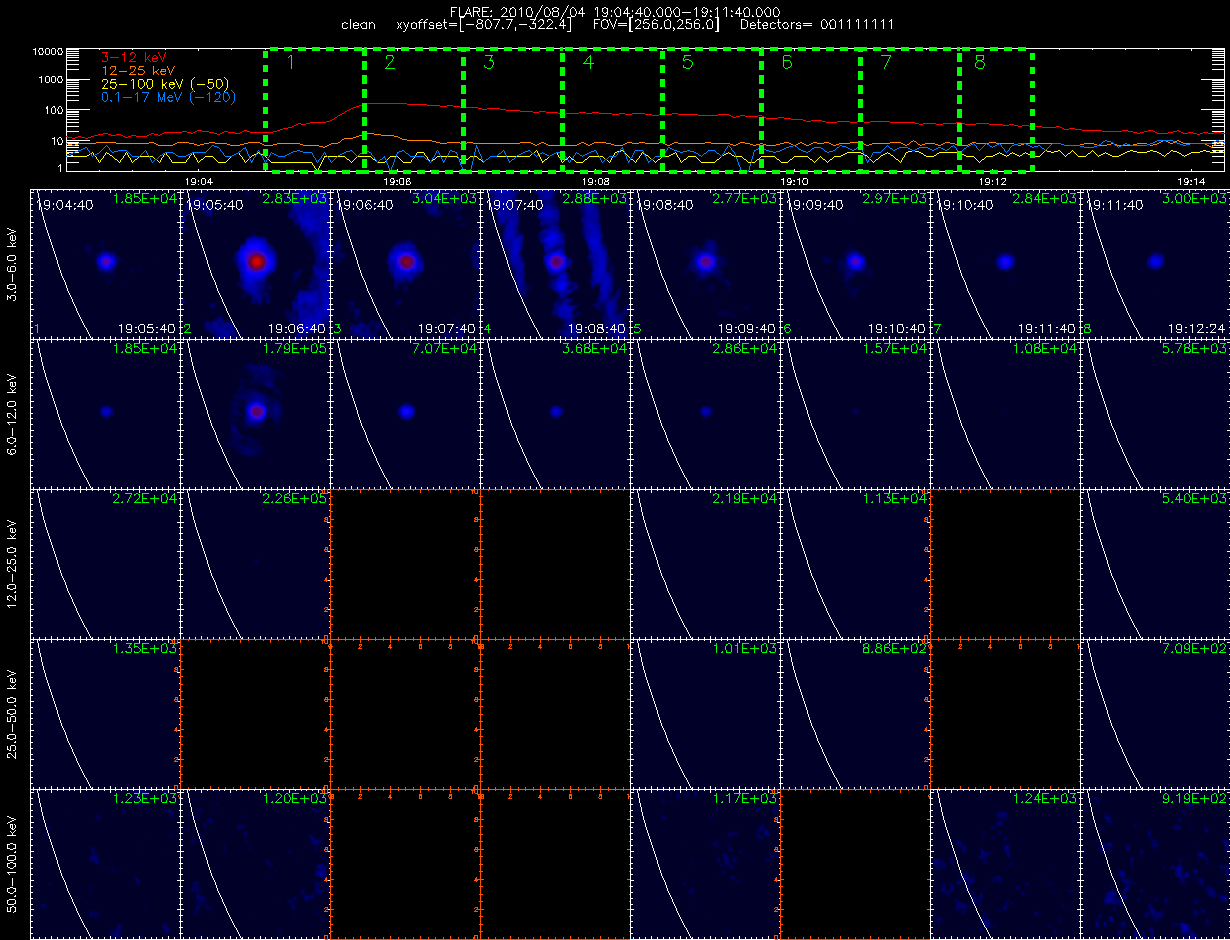Select the 19:10 time axis label
The image size is (1230, 940).
pyautogui.click(x=794, y=181)
